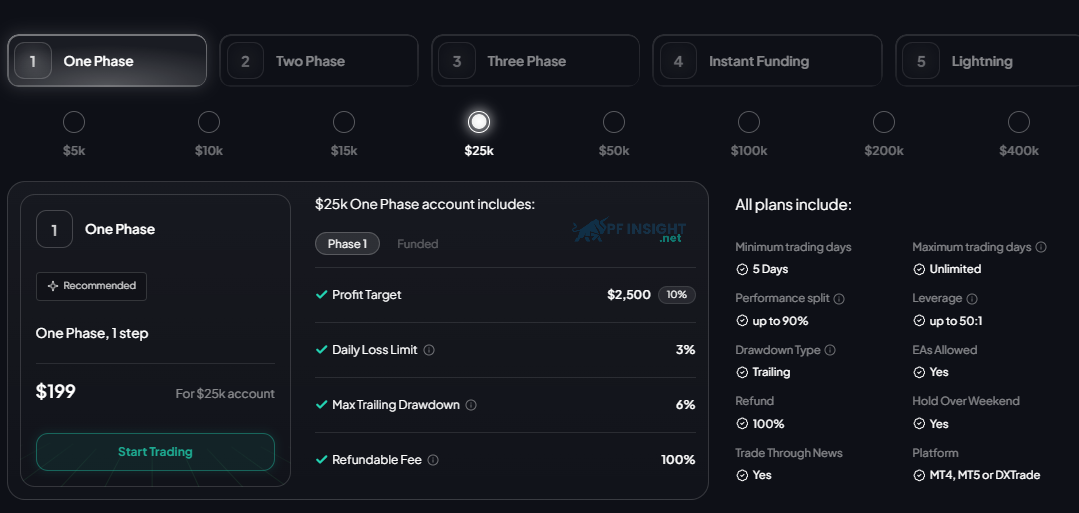Screen dimensions: 1079x513
Task: Click the 10% profit target badge
Action: click(x=677, y=295)
